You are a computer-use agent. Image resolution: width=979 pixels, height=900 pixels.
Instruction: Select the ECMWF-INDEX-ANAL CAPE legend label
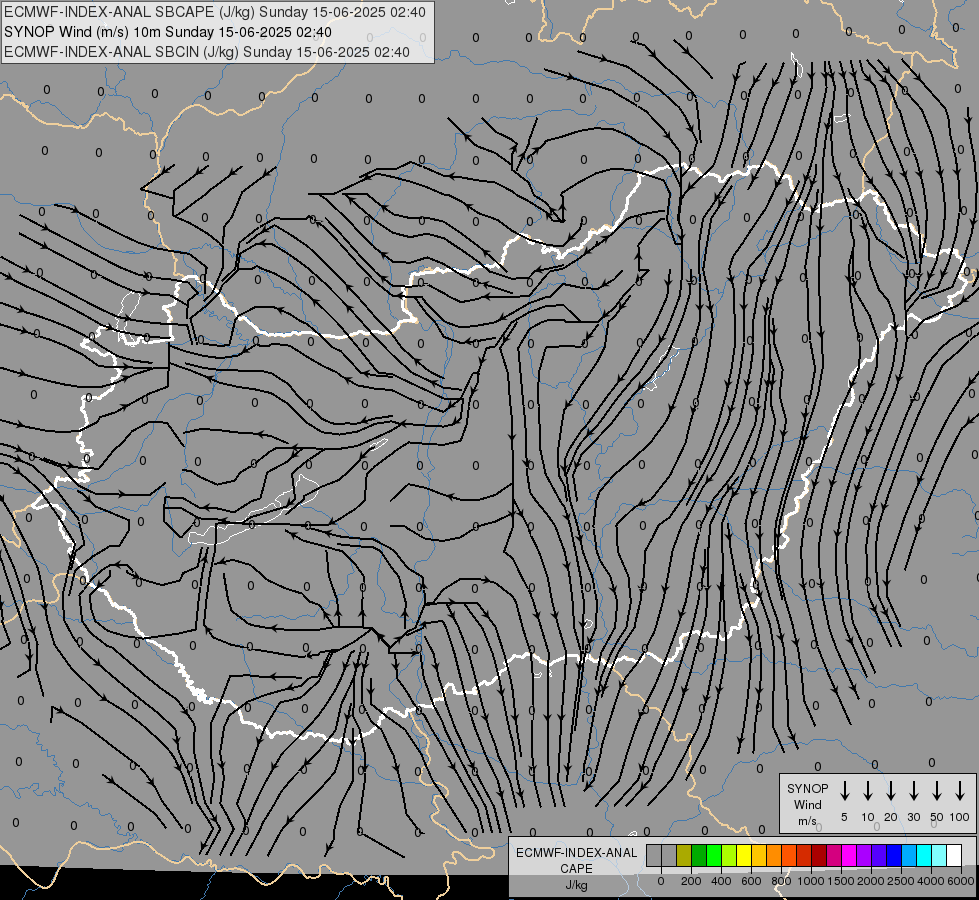pyautogui.click(x=576, y=860)
